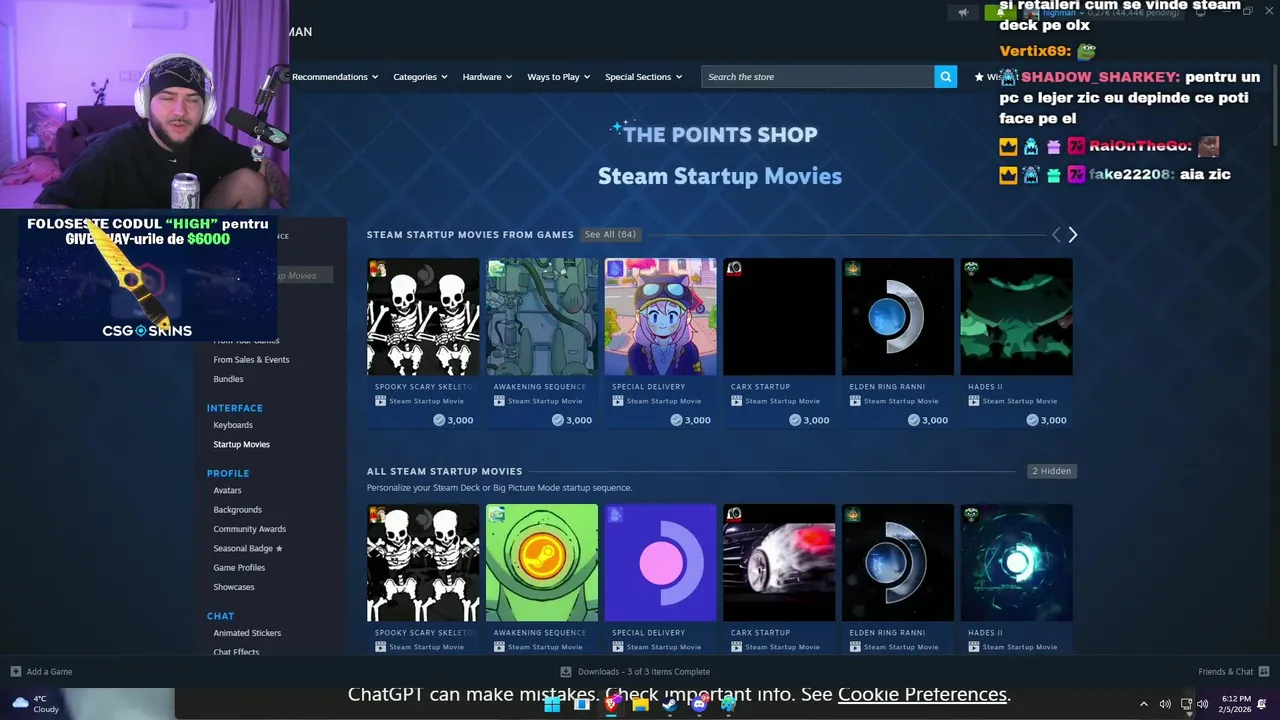Expand the Recommendations dropdown

tap(335, 77)
